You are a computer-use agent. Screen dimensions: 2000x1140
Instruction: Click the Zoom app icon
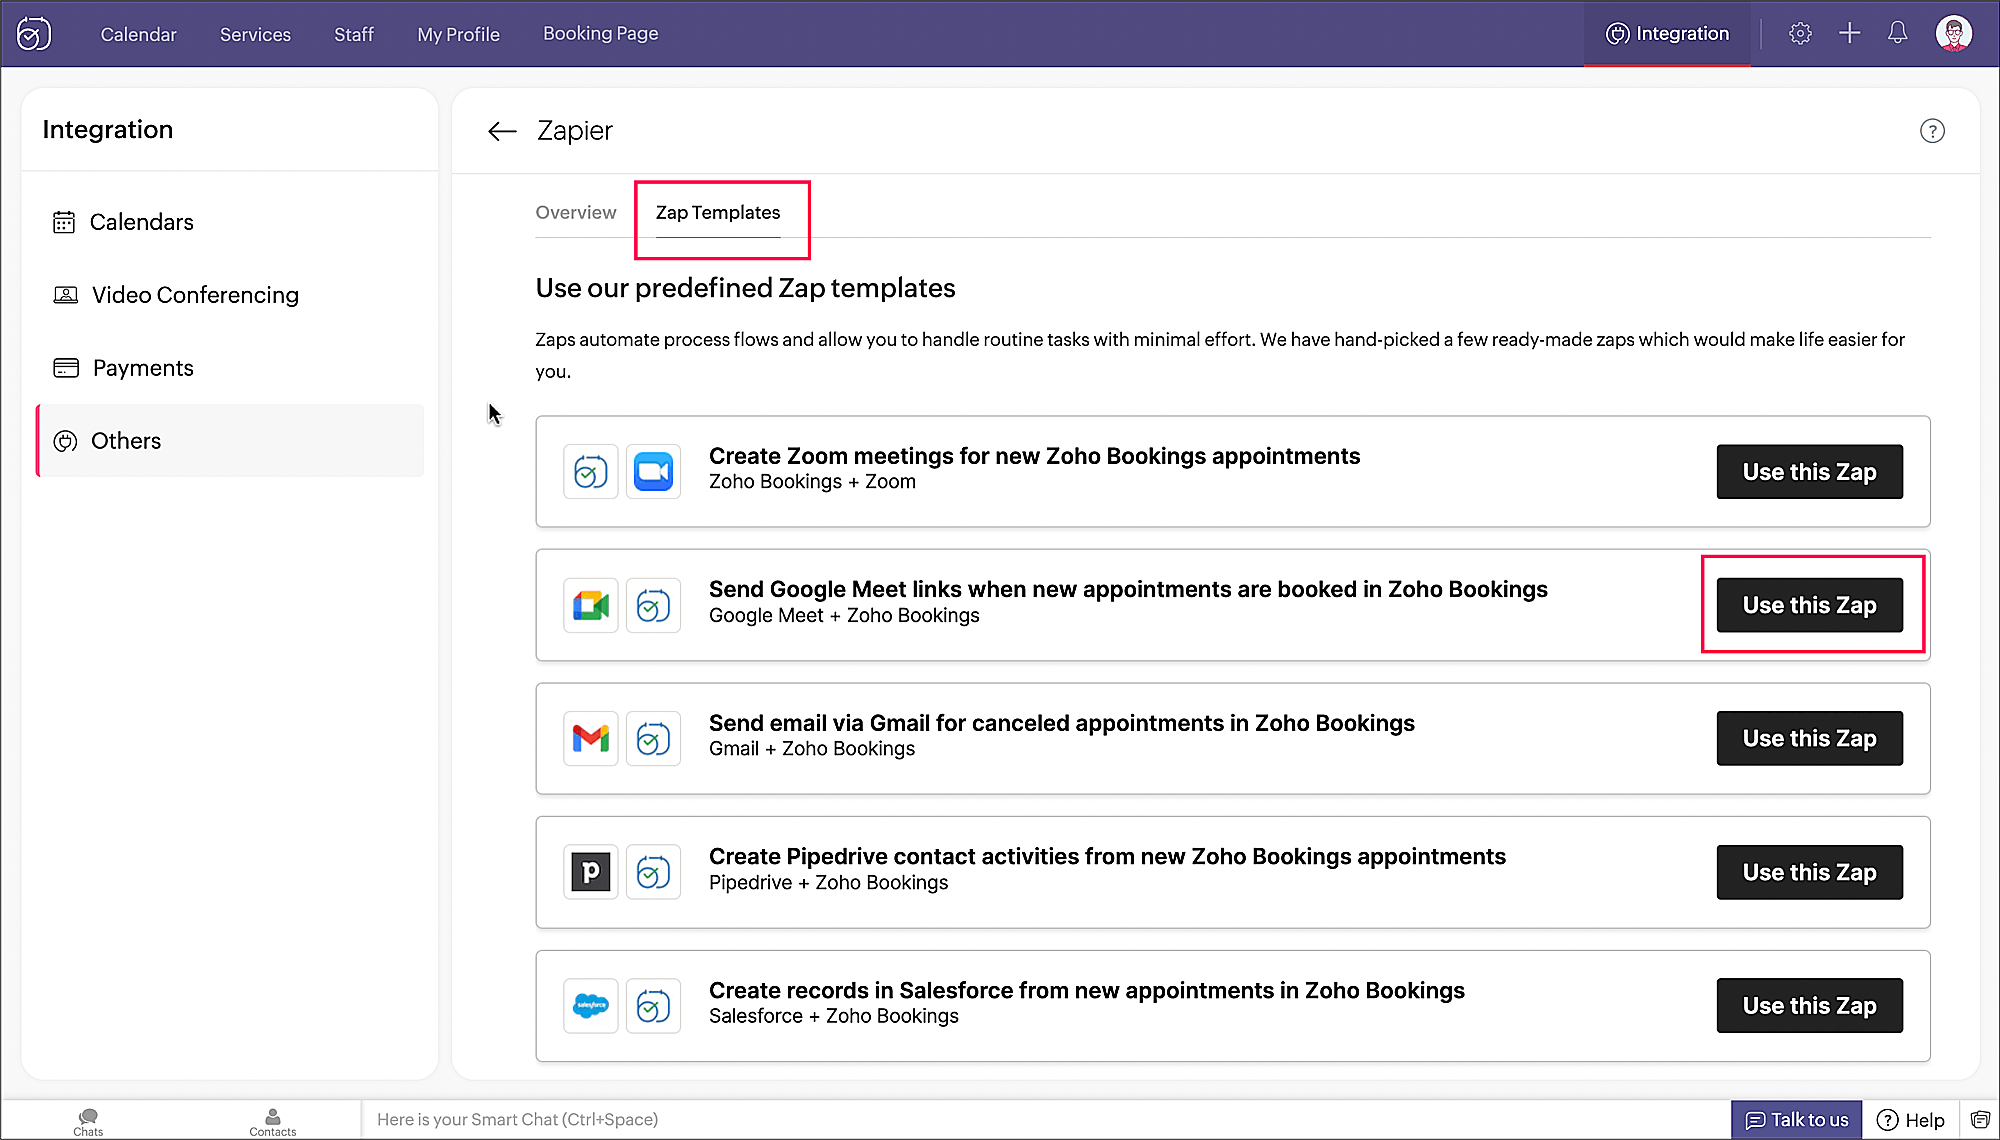[653, 472]
